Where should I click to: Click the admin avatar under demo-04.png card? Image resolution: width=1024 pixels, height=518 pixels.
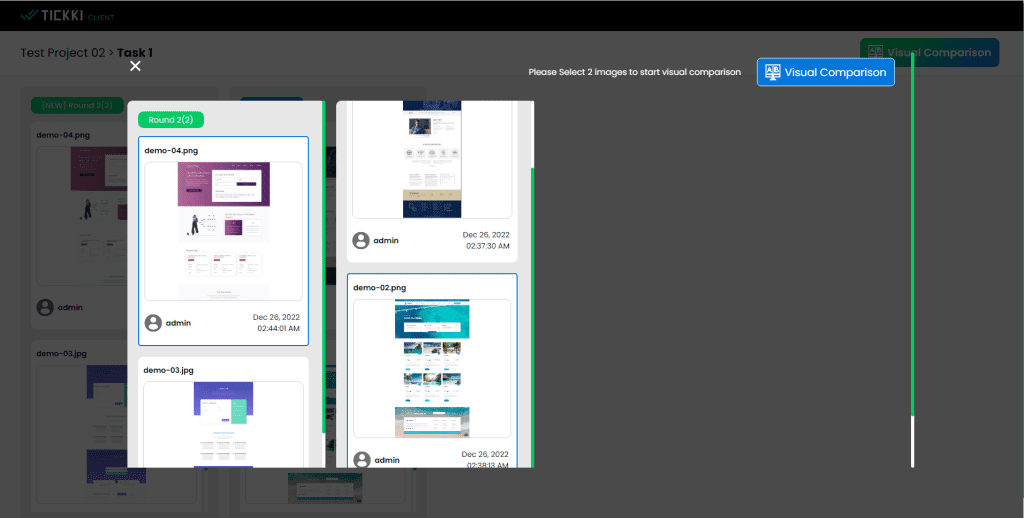click(153, 323)
